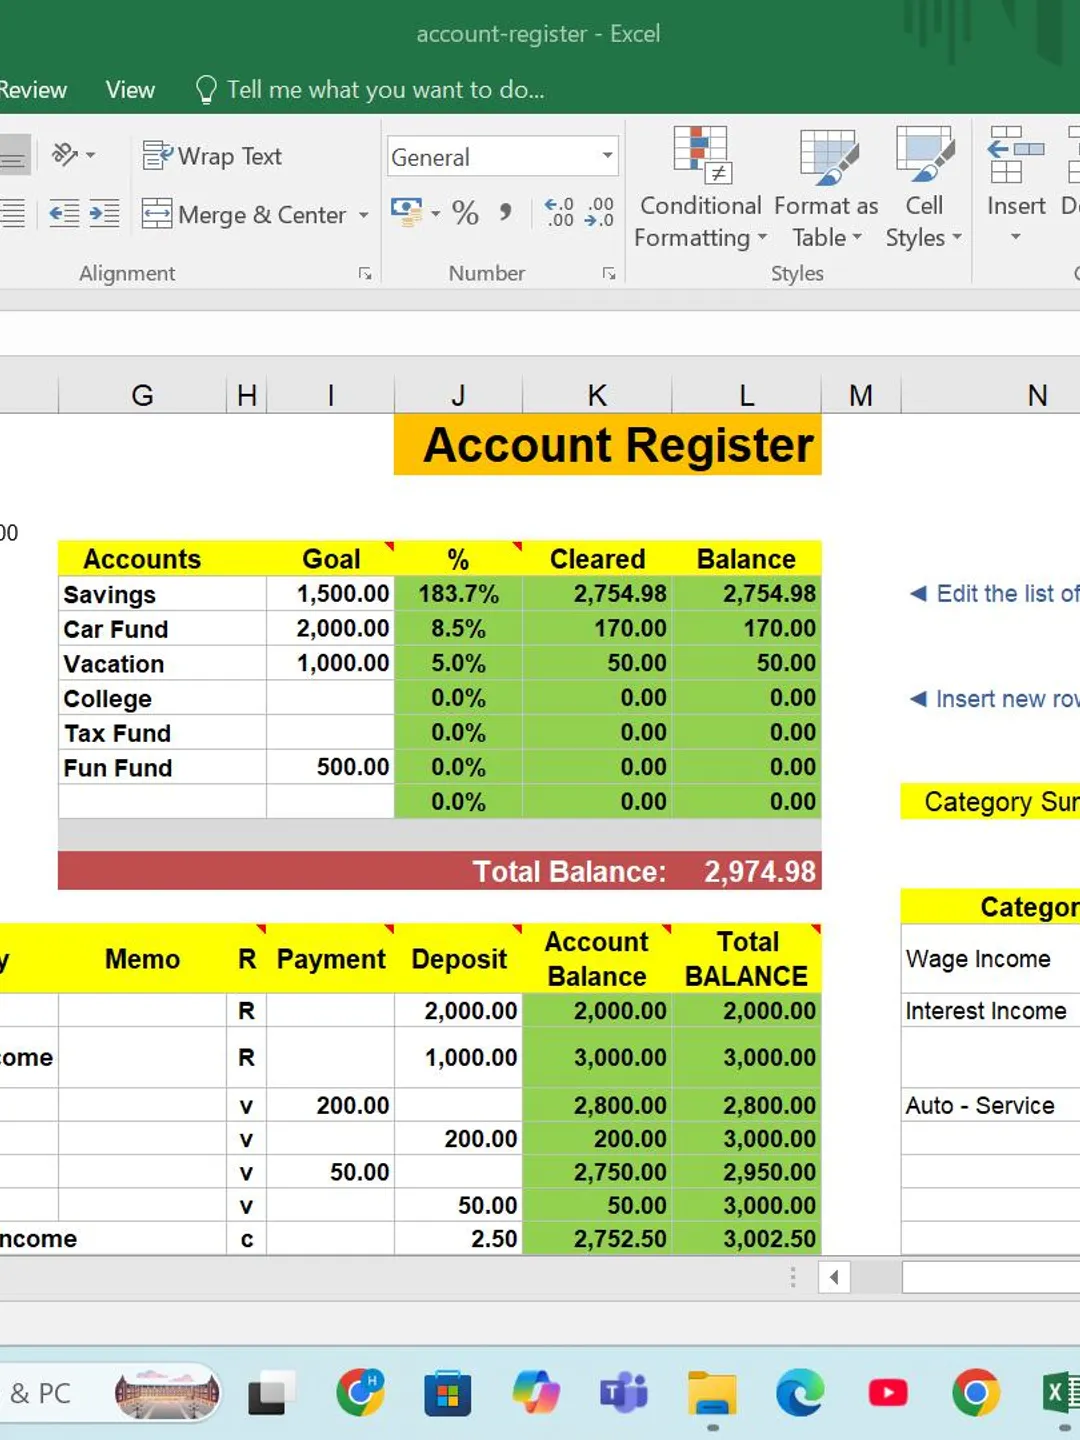Select the College account cell
The image size is (1080, 1440).
(x=162, y=698)
